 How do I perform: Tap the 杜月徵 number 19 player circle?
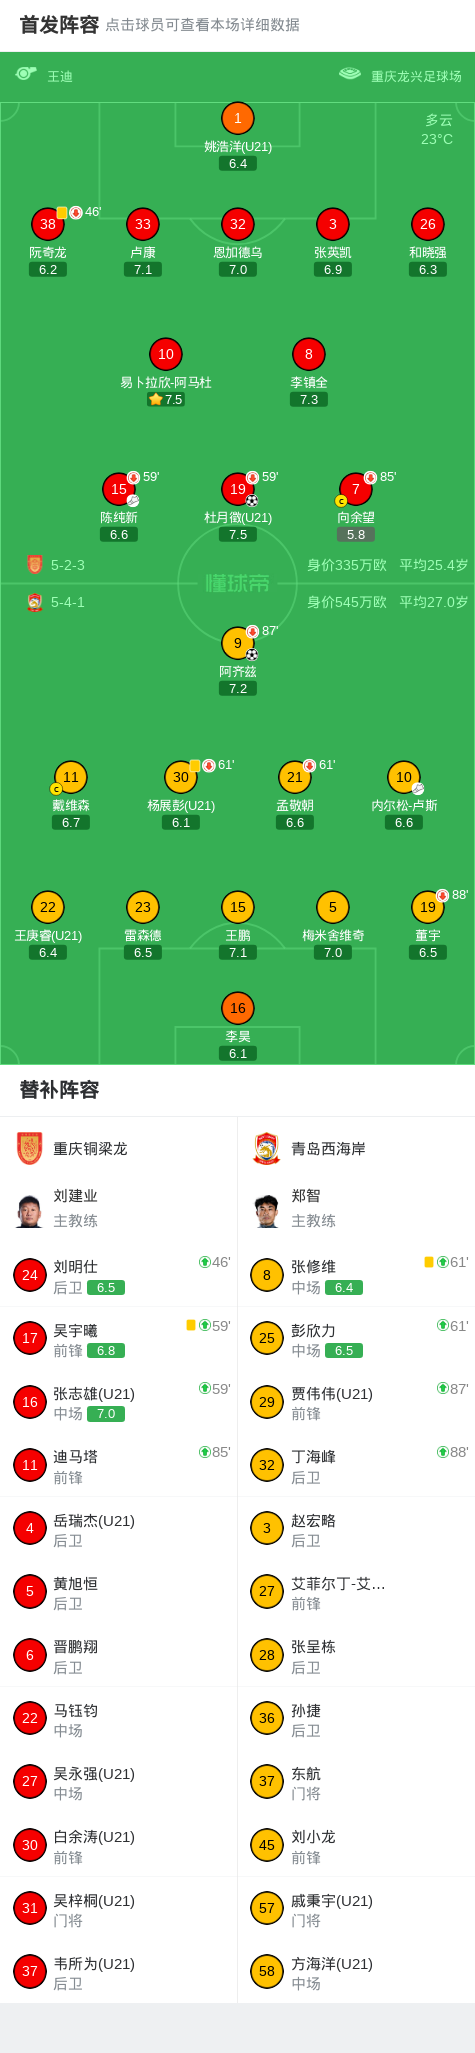click(x=238, y=489)
